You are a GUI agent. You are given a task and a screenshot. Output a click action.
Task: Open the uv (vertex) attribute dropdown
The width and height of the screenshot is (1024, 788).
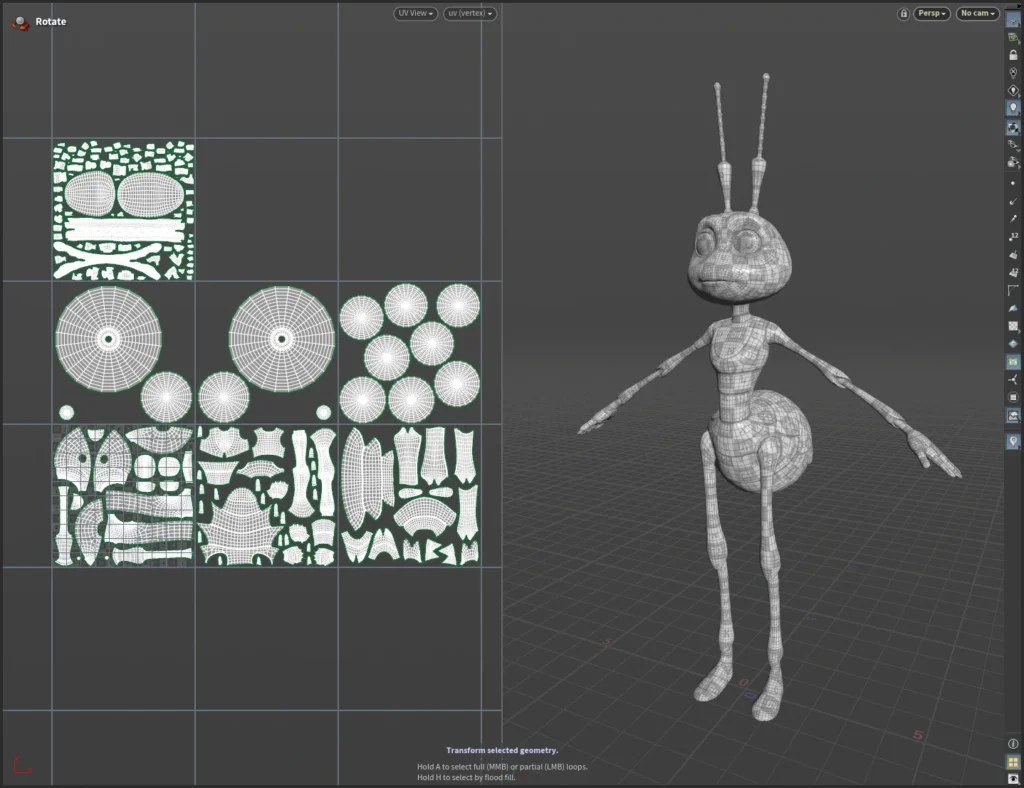click(470, 14)
